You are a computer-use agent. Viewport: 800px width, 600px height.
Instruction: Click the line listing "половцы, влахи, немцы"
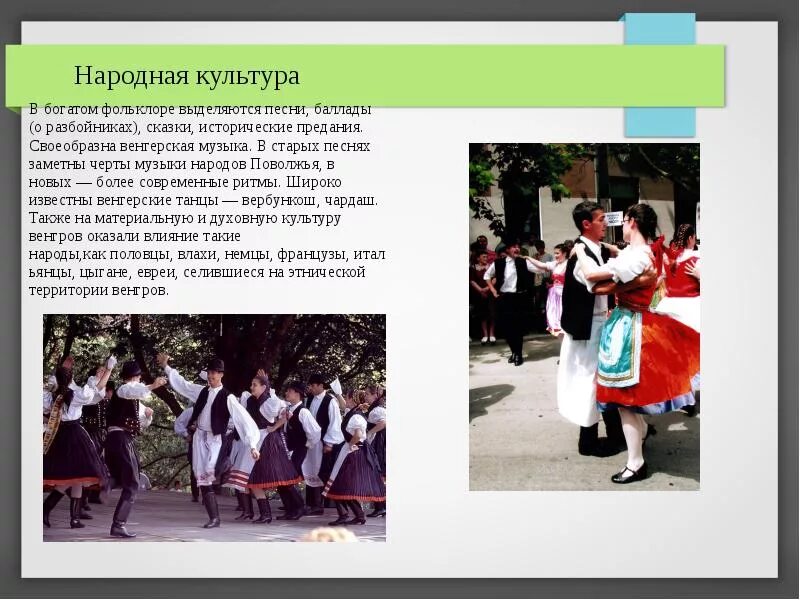(x=207, y=254)
